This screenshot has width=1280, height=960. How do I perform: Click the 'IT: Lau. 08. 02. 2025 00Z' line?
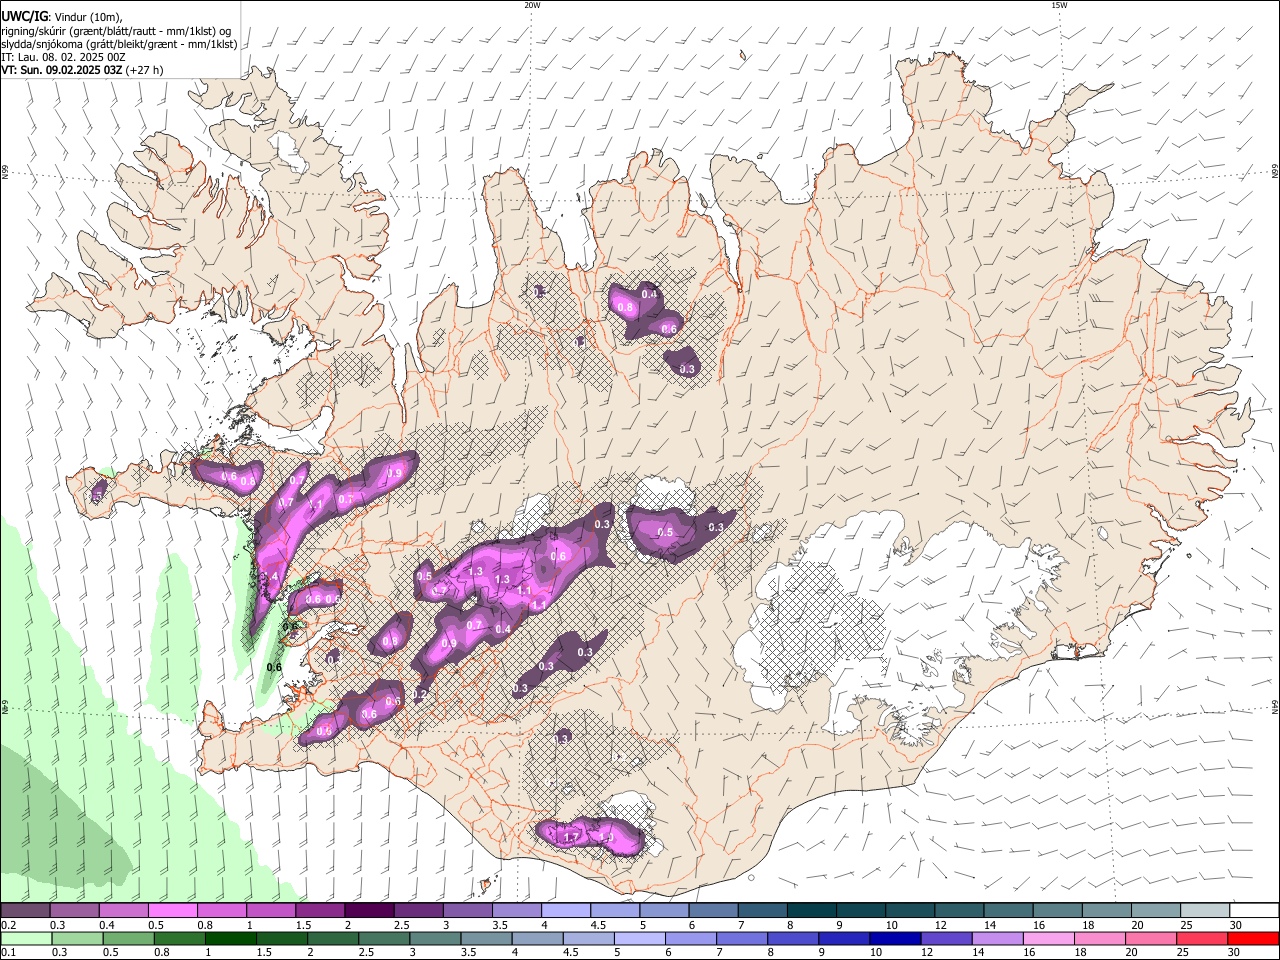[x=63, y=57]
